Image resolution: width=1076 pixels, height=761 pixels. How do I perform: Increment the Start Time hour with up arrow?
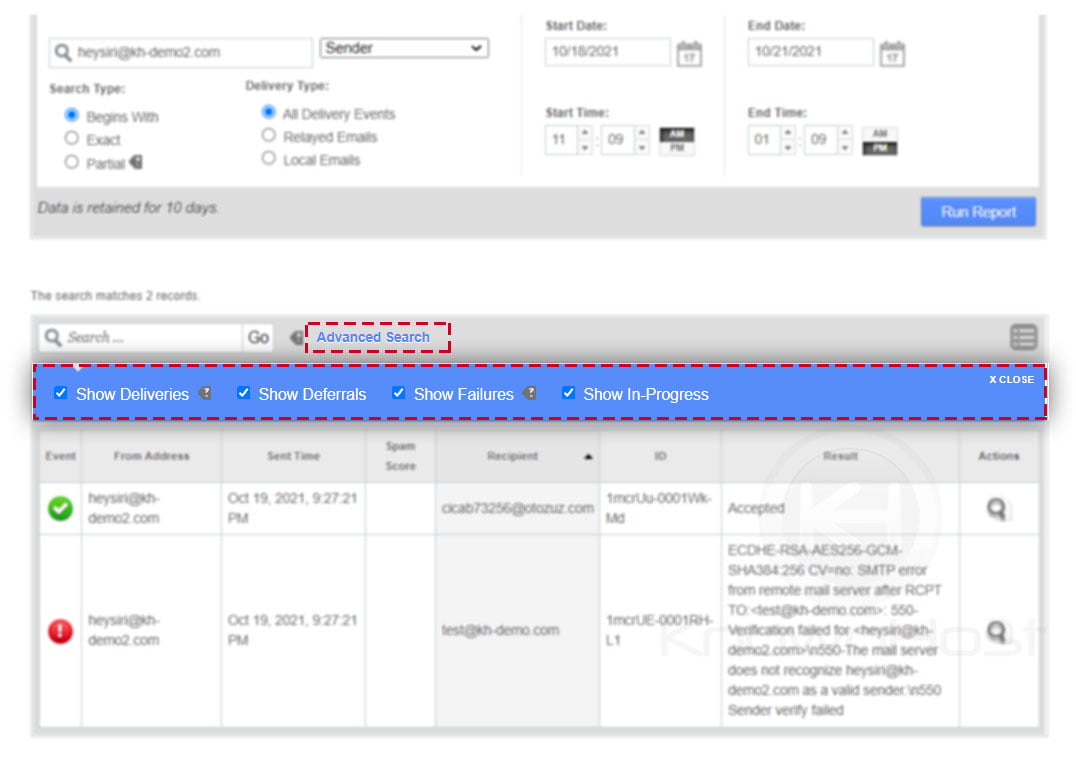click(584, 131)
